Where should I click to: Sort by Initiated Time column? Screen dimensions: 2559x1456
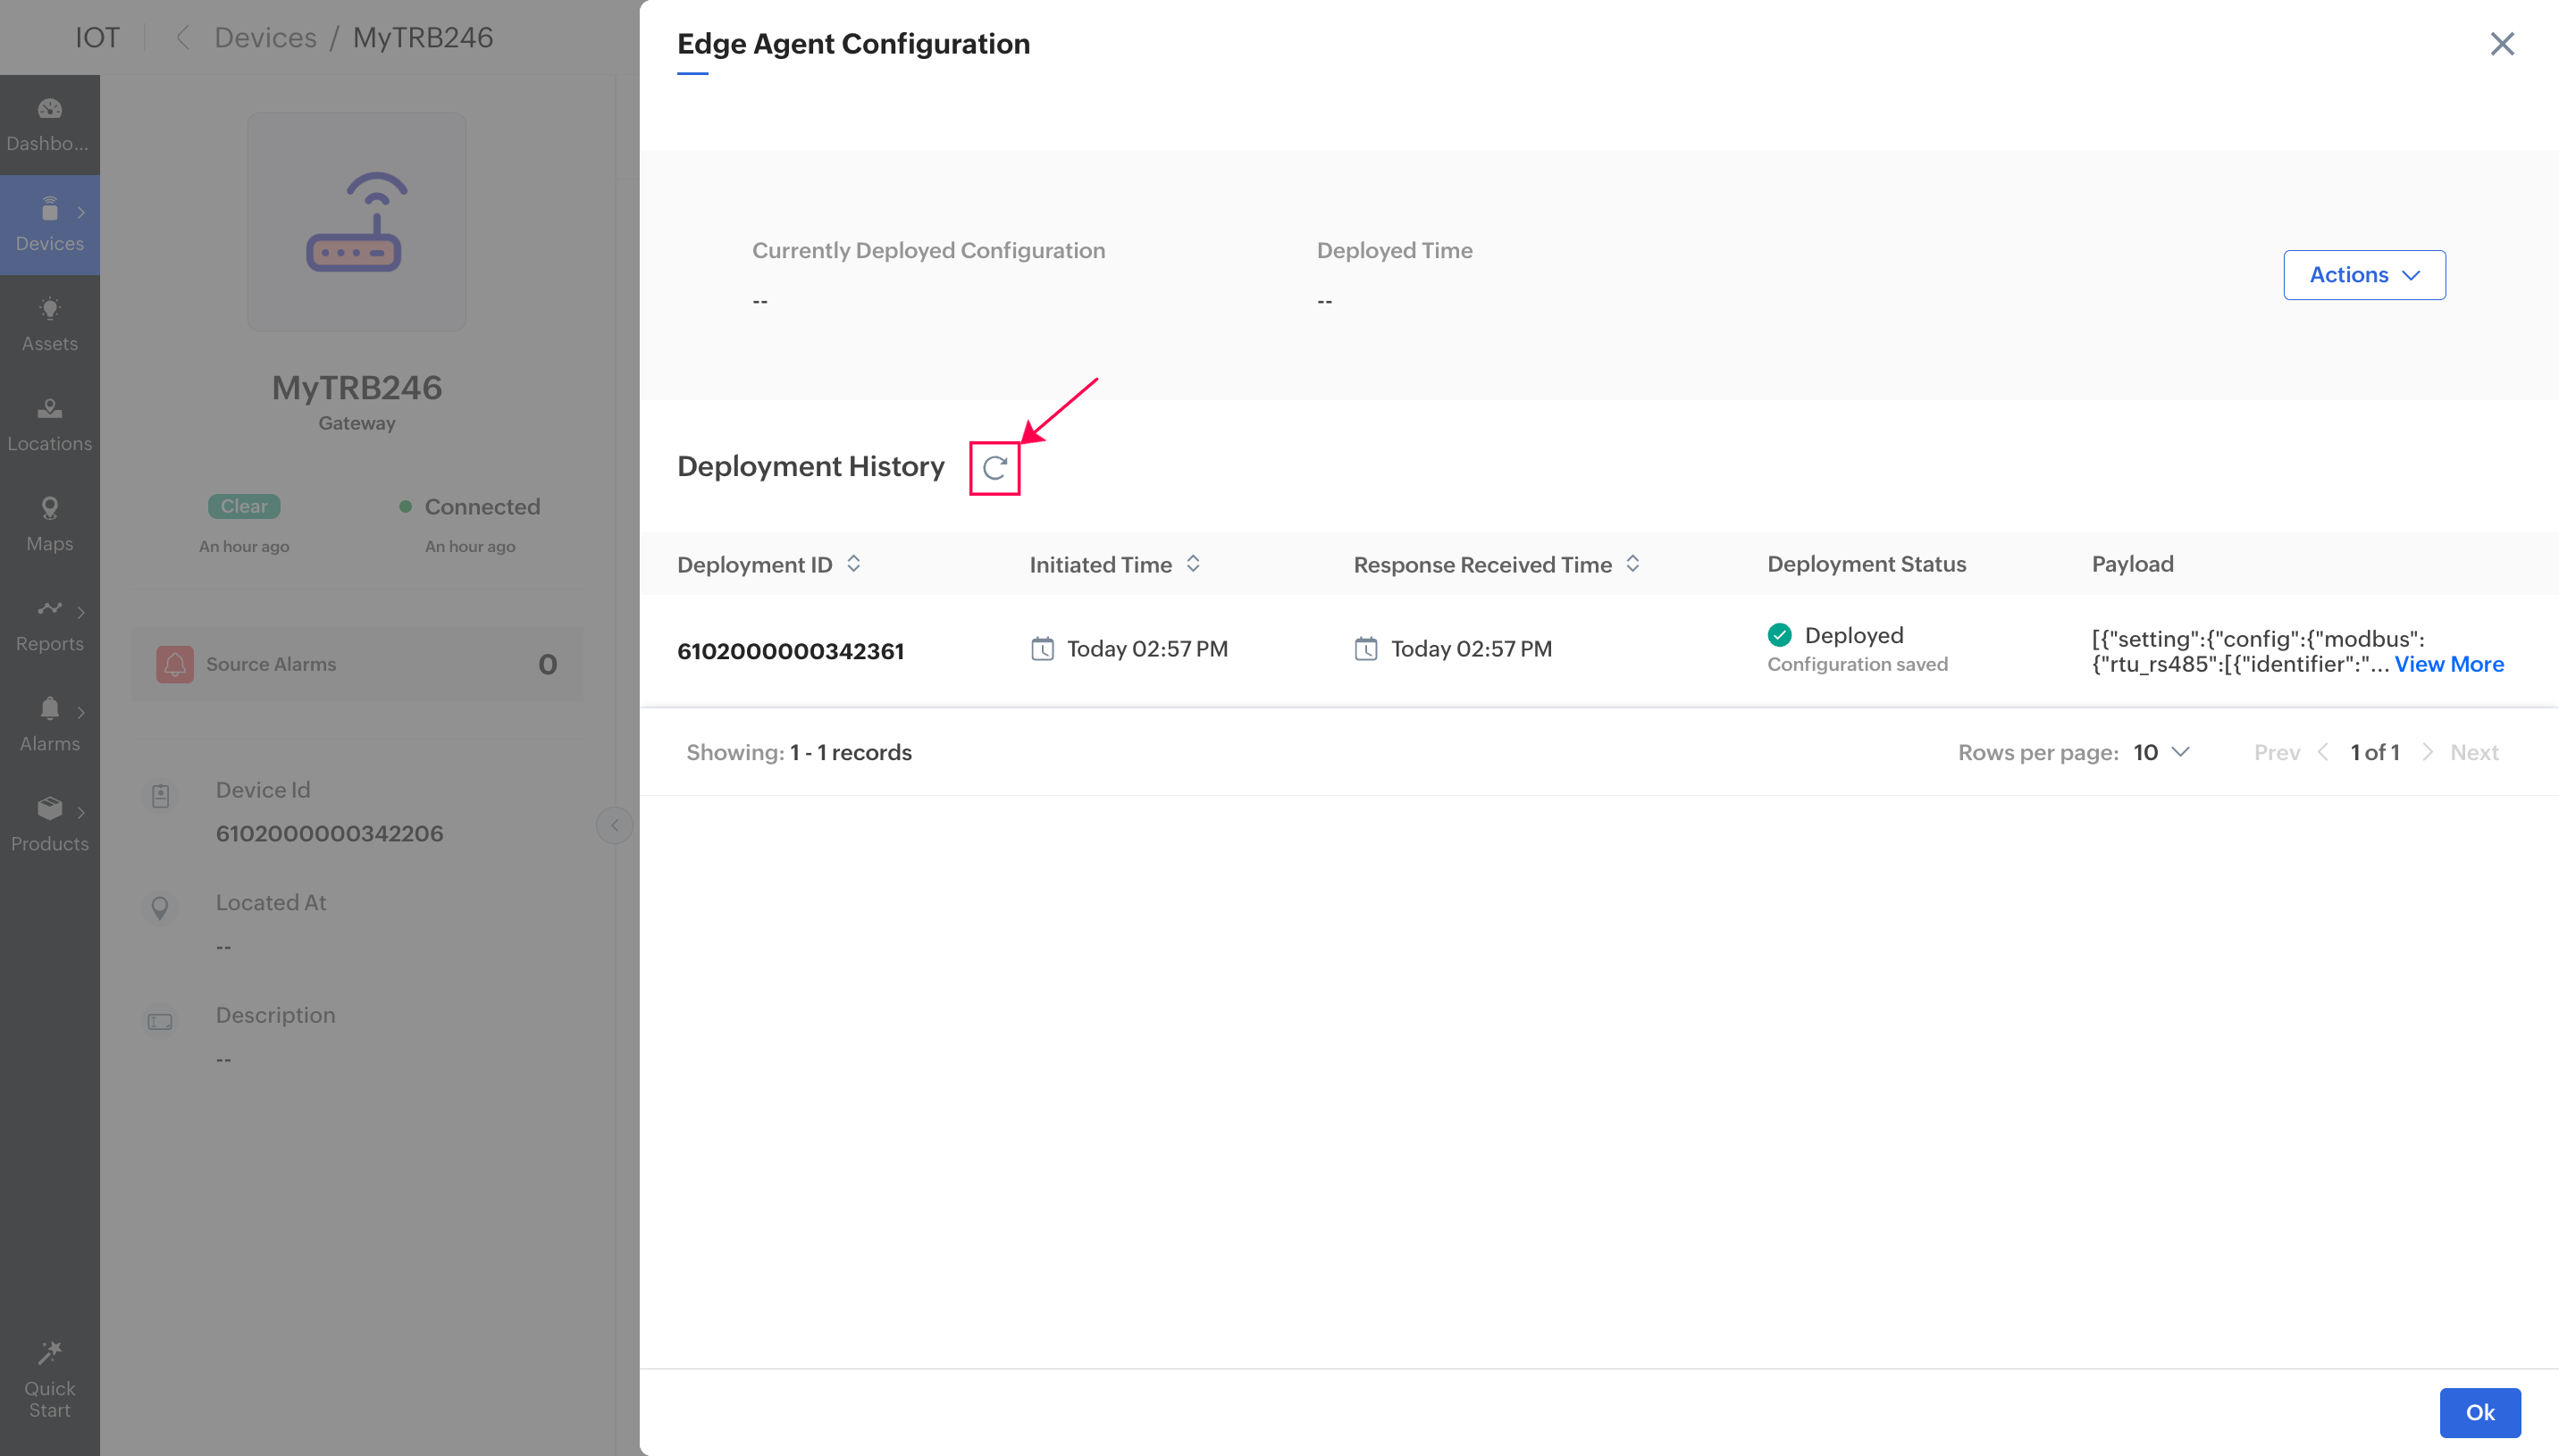coord(1193,564)
